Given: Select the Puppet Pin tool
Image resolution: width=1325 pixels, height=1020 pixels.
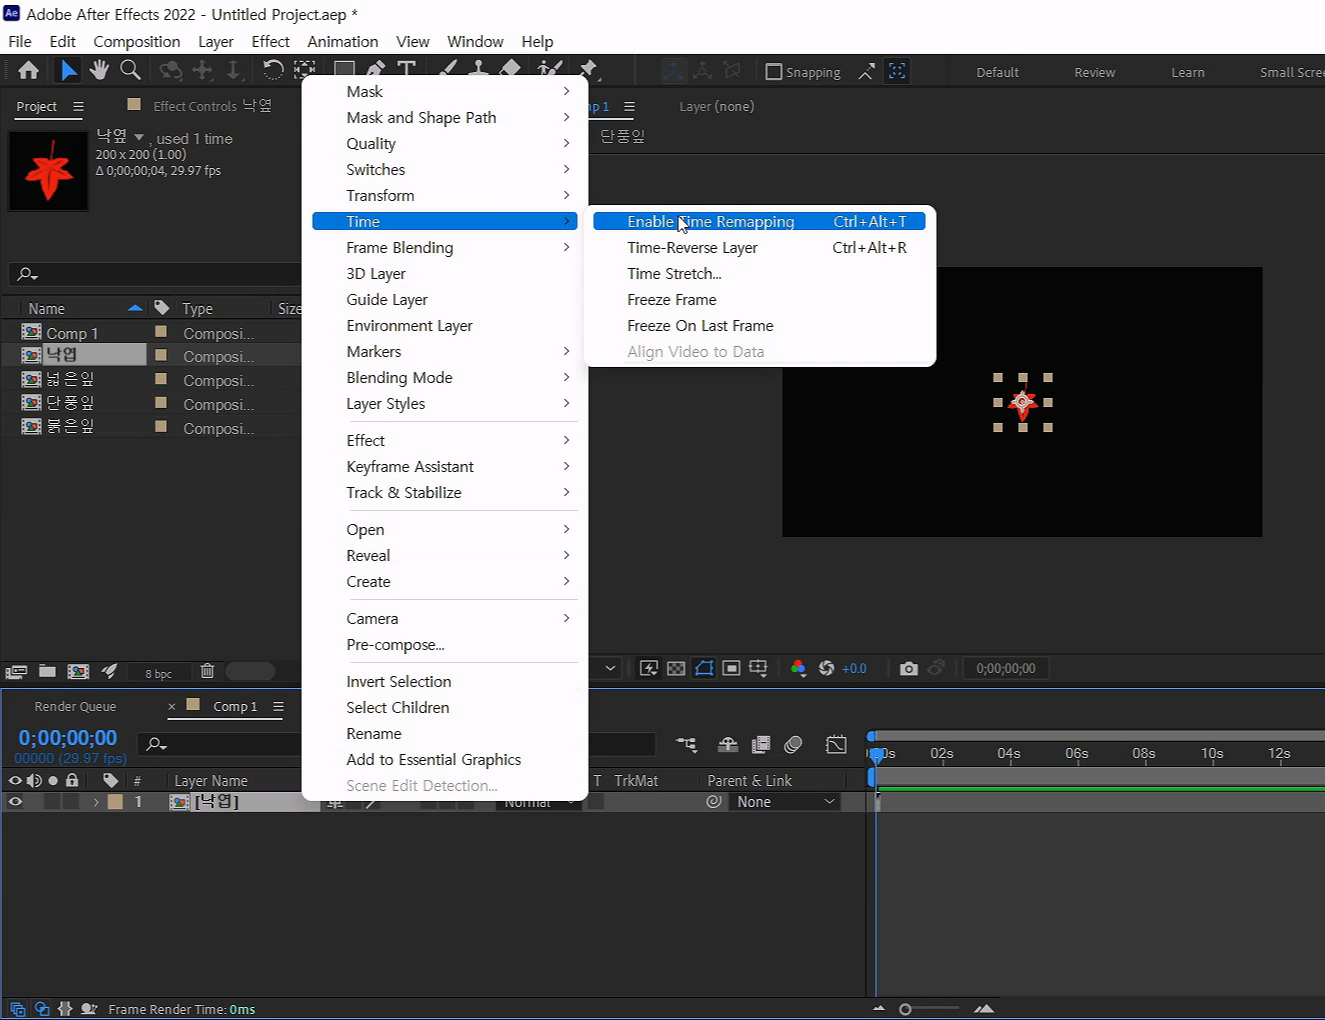Looking at the screenshot, I should 588,70.
